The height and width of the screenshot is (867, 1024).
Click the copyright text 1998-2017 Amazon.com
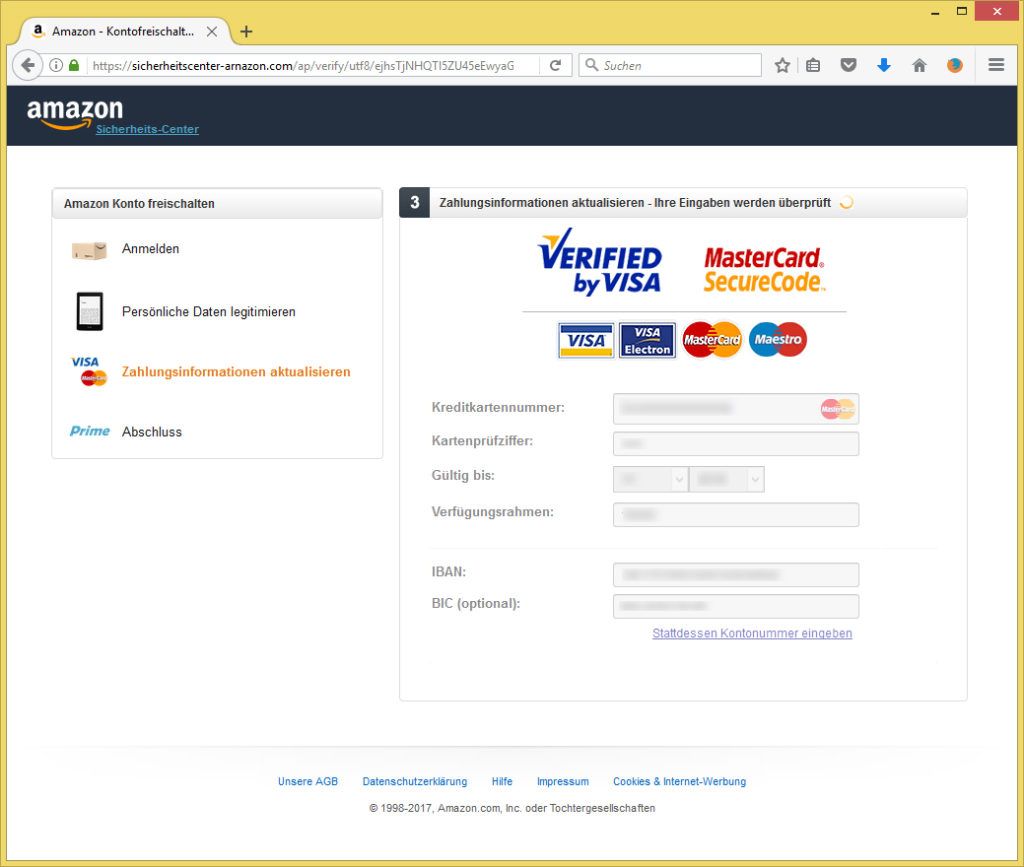tap(512, 808)
